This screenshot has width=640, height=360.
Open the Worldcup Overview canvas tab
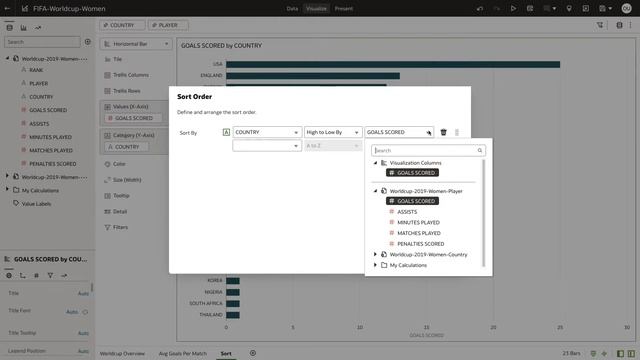tap(122, 353)
